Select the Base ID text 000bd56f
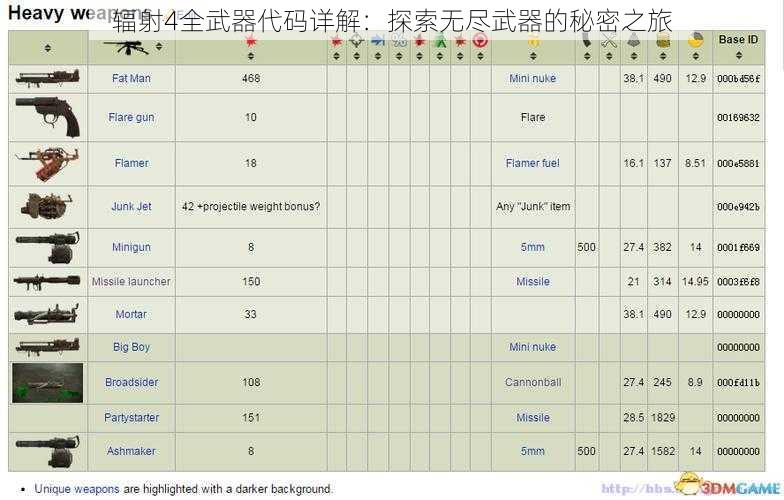This screenshot has height=500, width=784. [739, 78]
